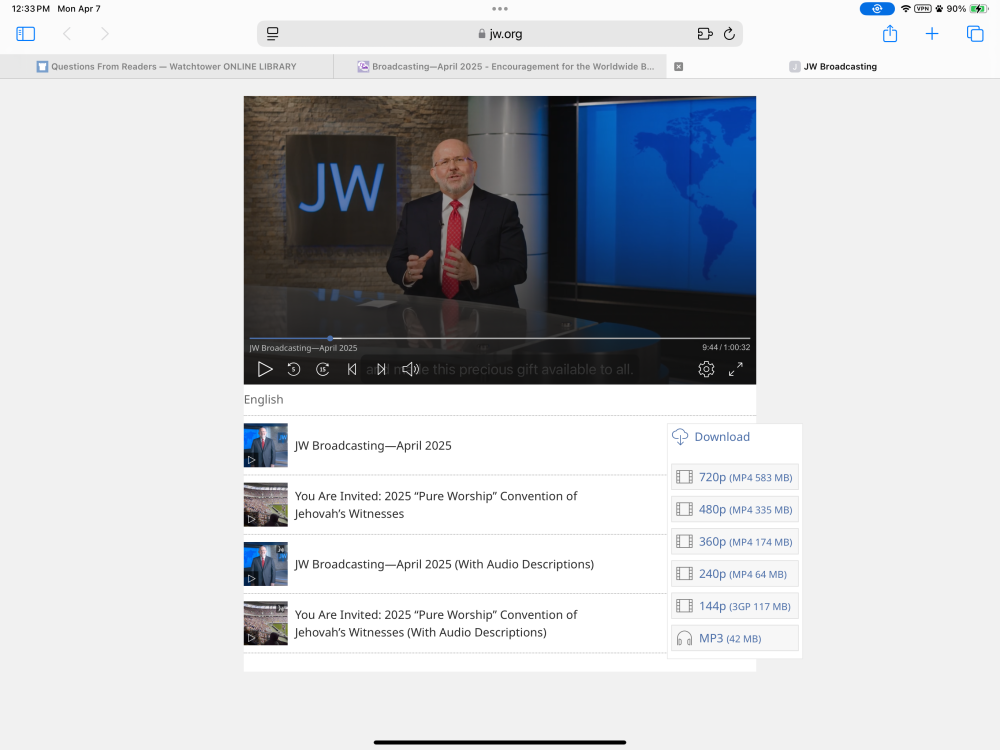Viewport: 1000px width, 750px height.
Task: Jump to previous video track
Action: pyautogui.click(x=352, y=369)
